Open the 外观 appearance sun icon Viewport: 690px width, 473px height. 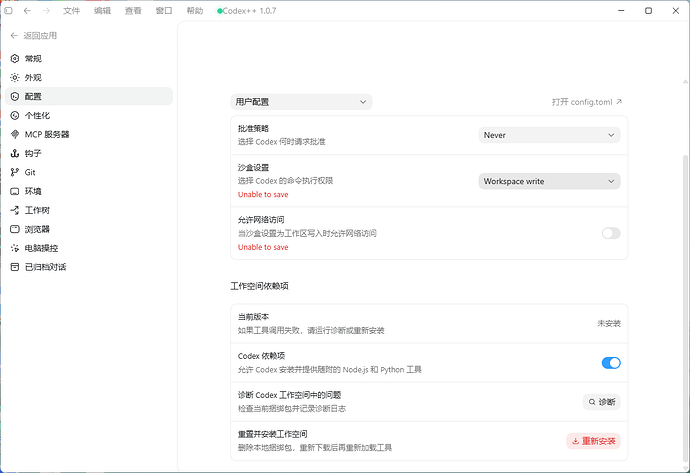pyautogui.click(x=15, y=77)
